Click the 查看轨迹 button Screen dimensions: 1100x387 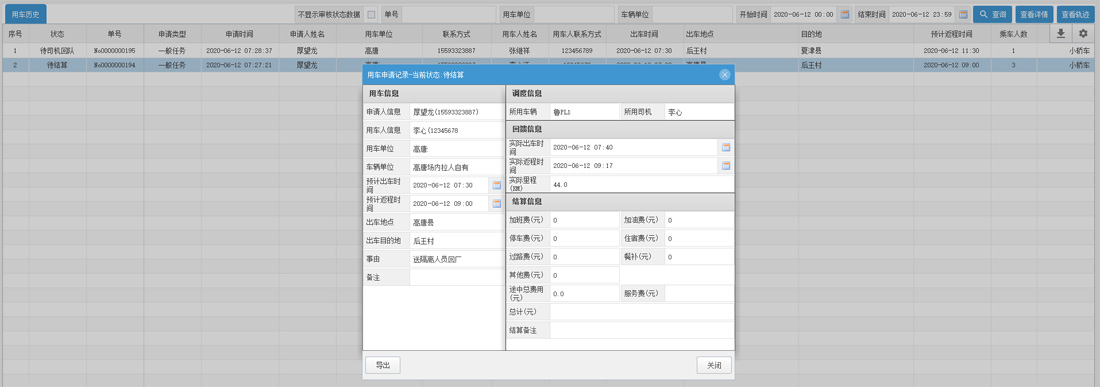[x=1075, y=14]
